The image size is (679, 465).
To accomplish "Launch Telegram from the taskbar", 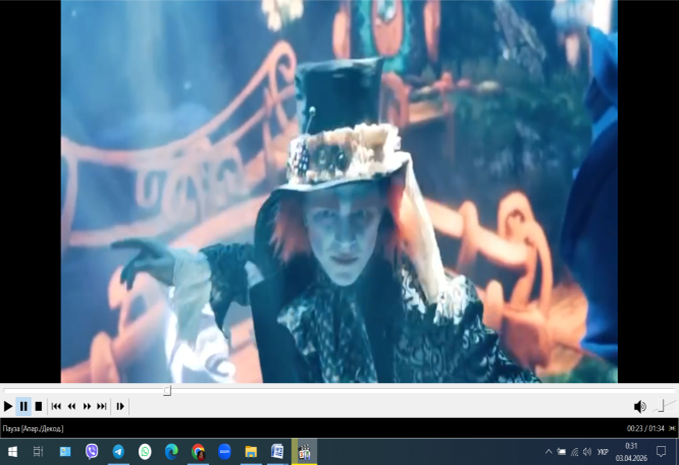I will (119, 452).
